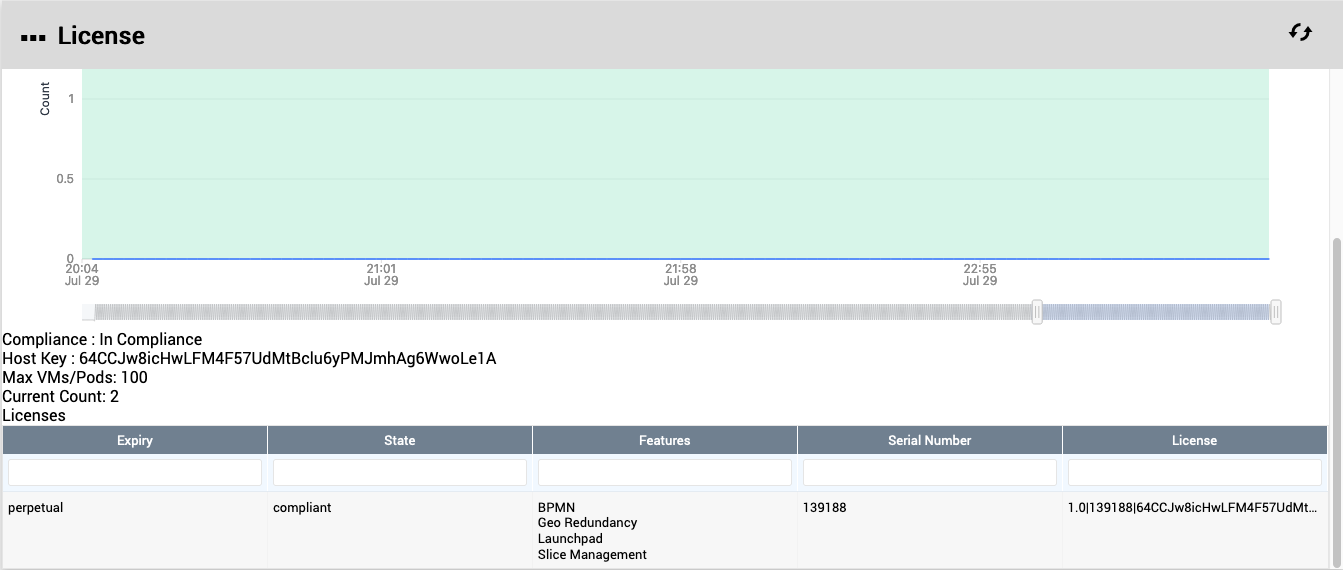
Task: Focus the License column filter field
Action: pyautogui.click(x=1195, y=472)
